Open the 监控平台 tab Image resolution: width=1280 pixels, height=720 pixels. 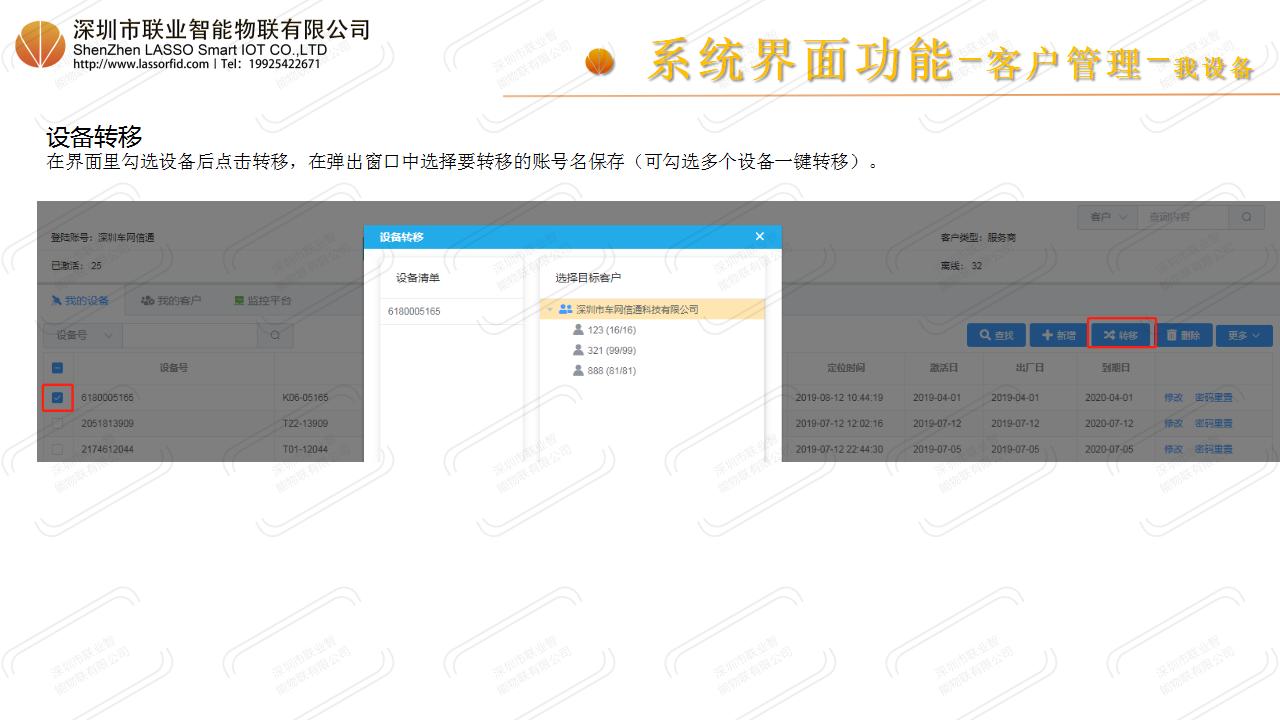pyautogui.click(x=263, y=300)
